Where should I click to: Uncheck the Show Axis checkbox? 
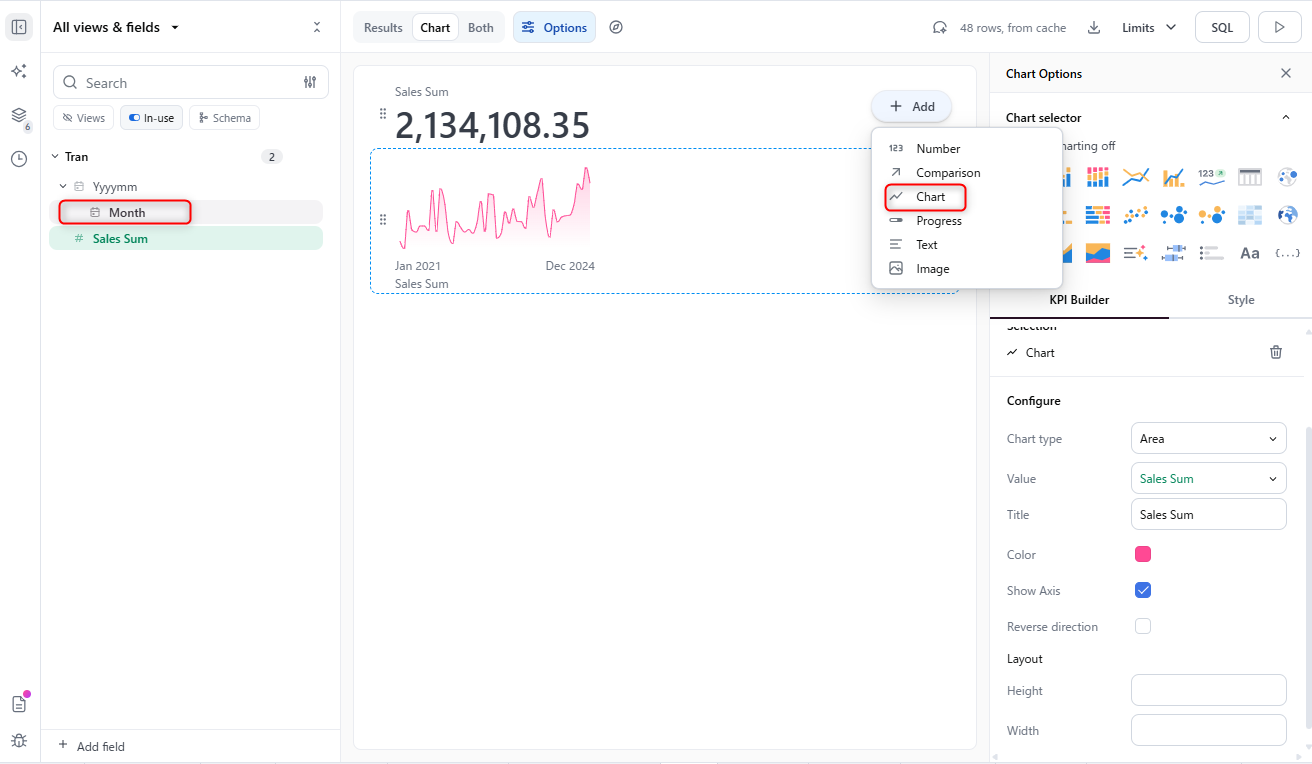(x=1143, y=591)
